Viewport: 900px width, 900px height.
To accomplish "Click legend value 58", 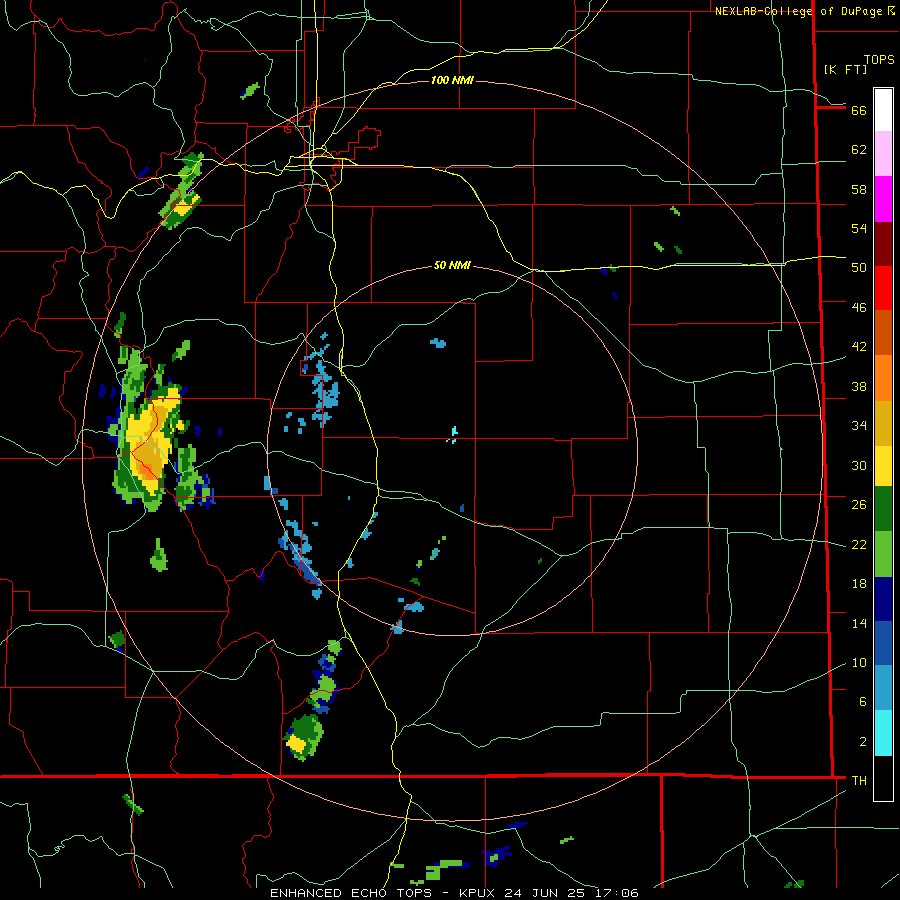I will (859, 189).
